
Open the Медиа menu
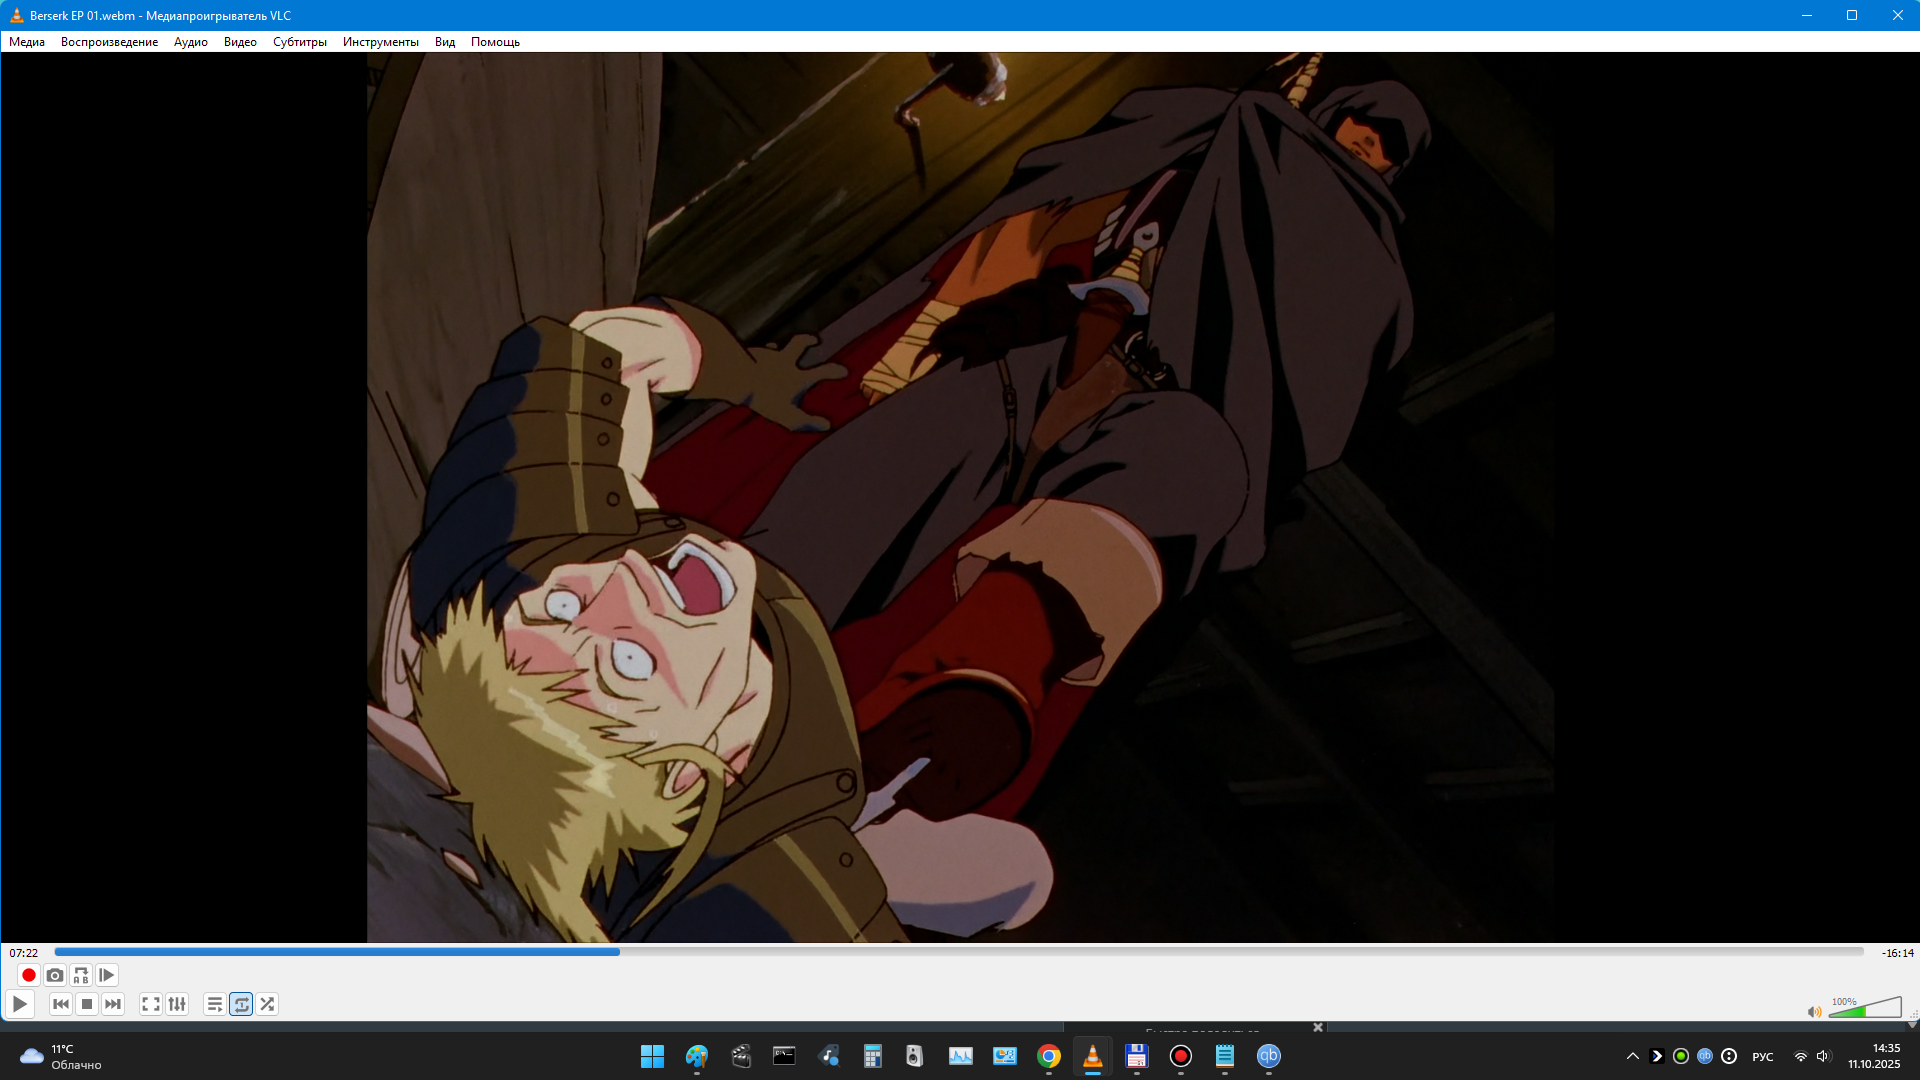27,42
